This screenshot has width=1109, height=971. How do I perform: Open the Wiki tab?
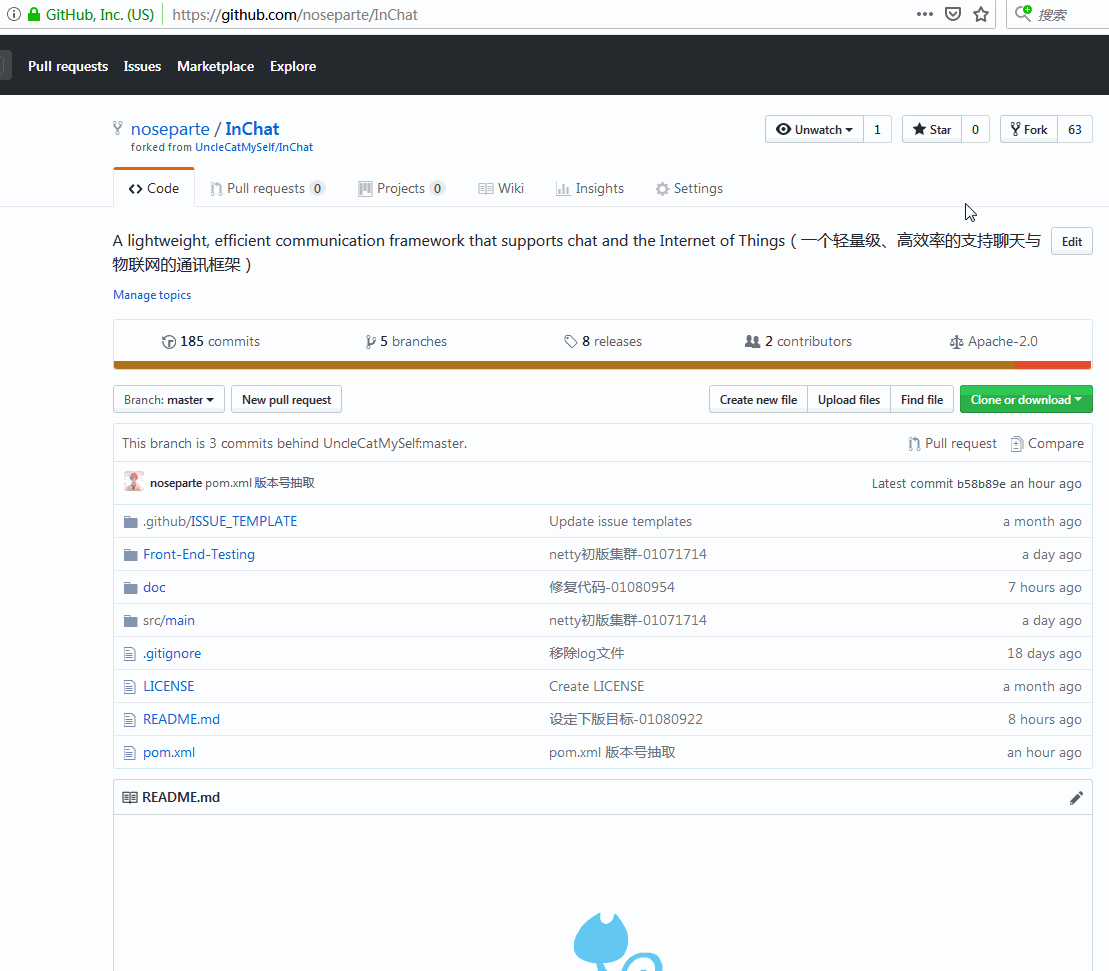501,188
